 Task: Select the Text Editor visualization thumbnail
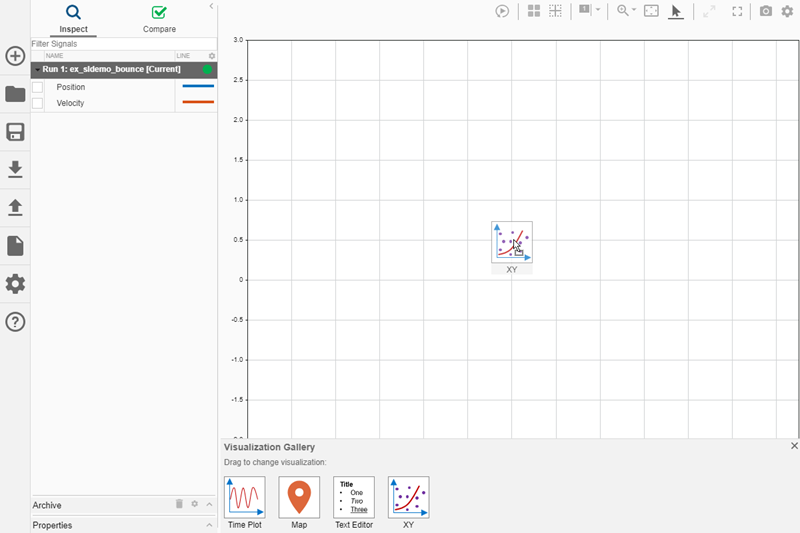tap(354, 497)
